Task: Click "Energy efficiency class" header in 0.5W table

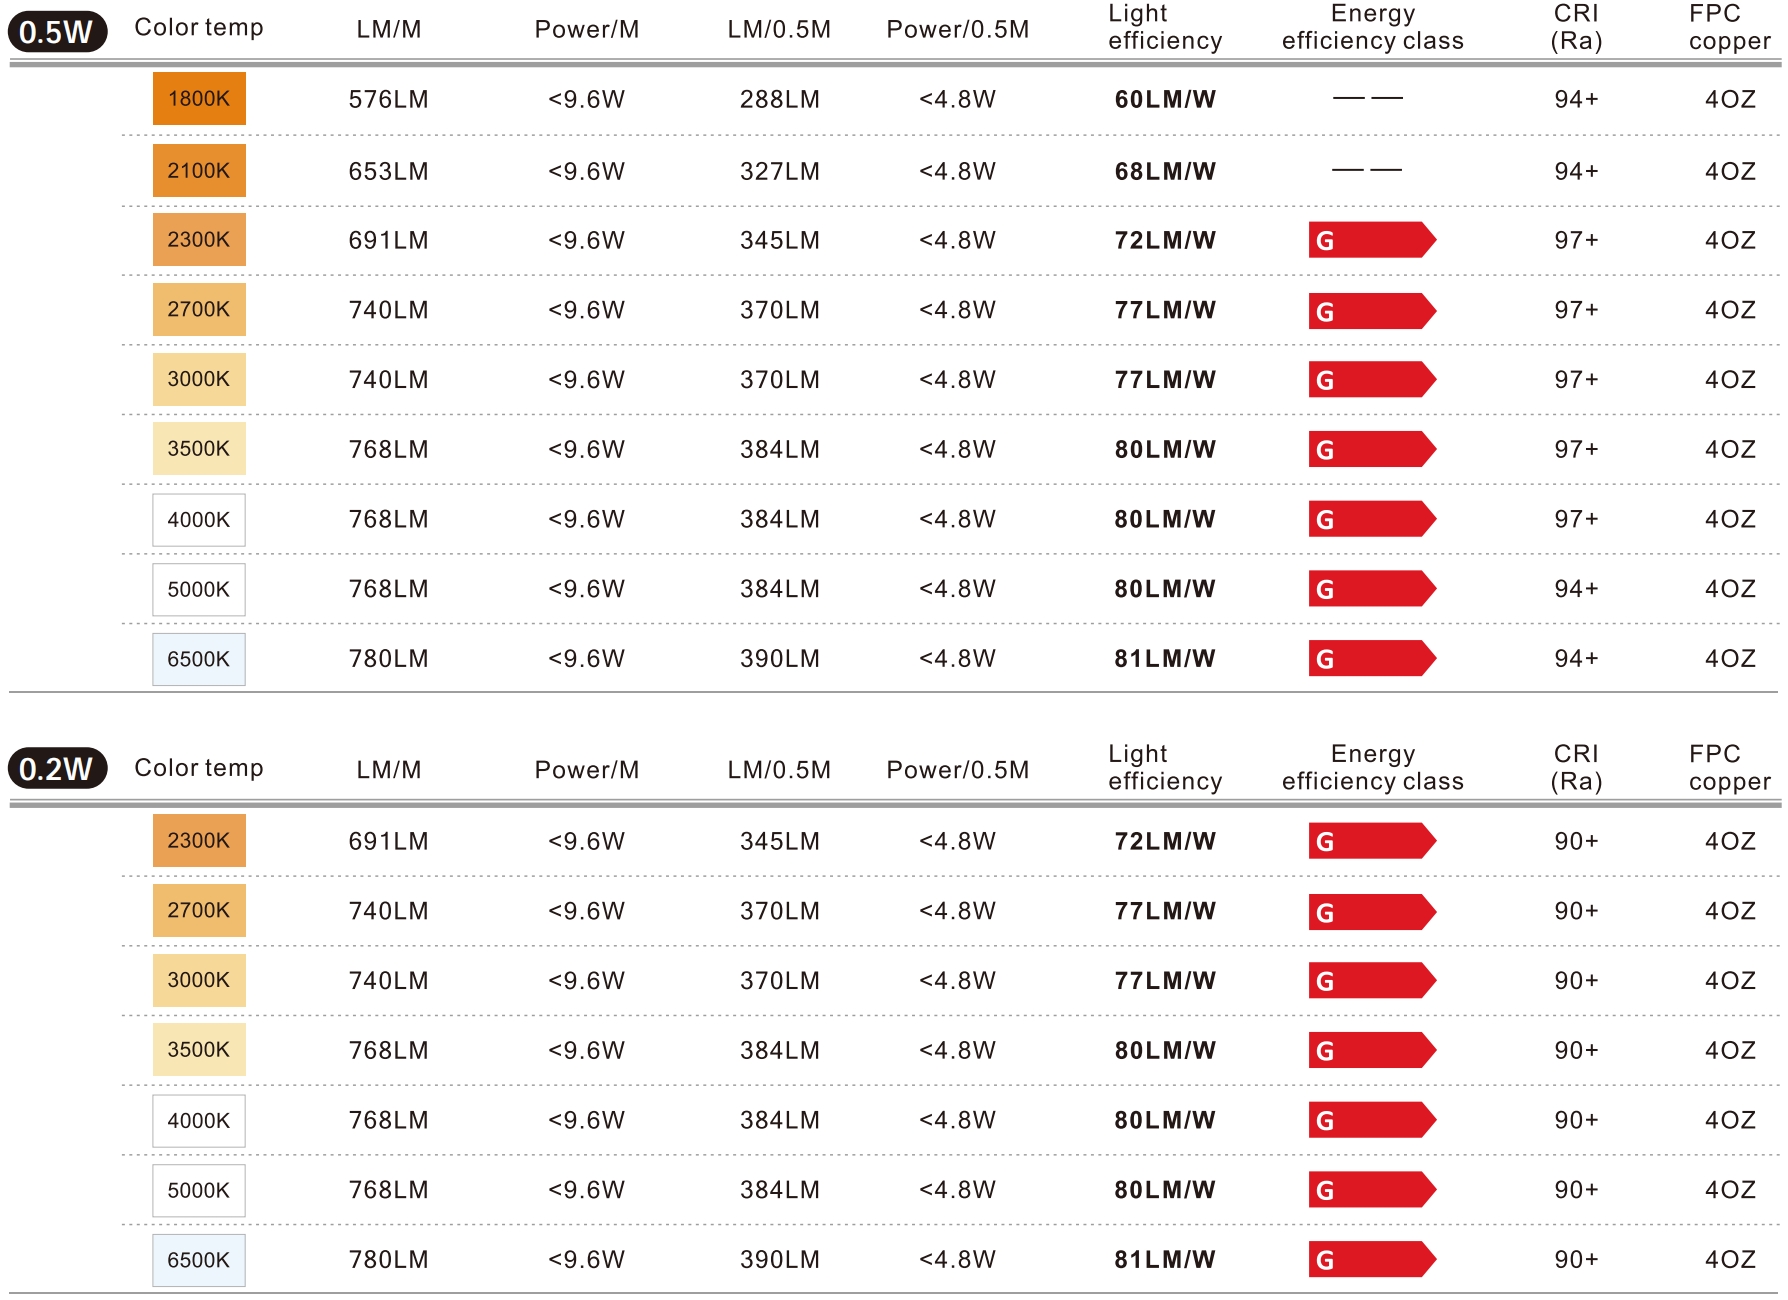Action: (1372, 27)
